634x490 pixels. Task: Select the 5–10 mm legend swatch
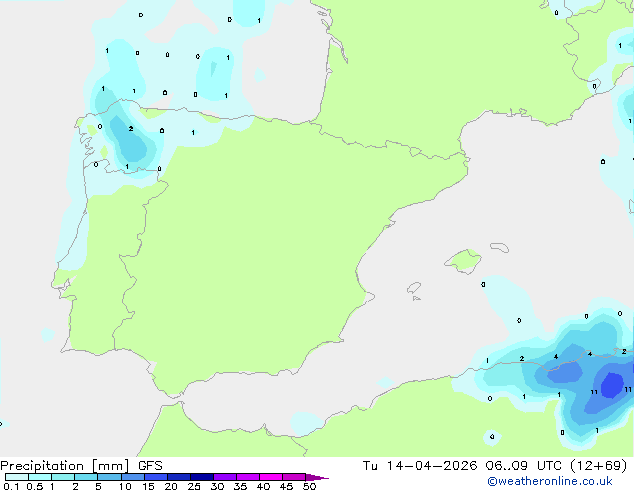109,477
